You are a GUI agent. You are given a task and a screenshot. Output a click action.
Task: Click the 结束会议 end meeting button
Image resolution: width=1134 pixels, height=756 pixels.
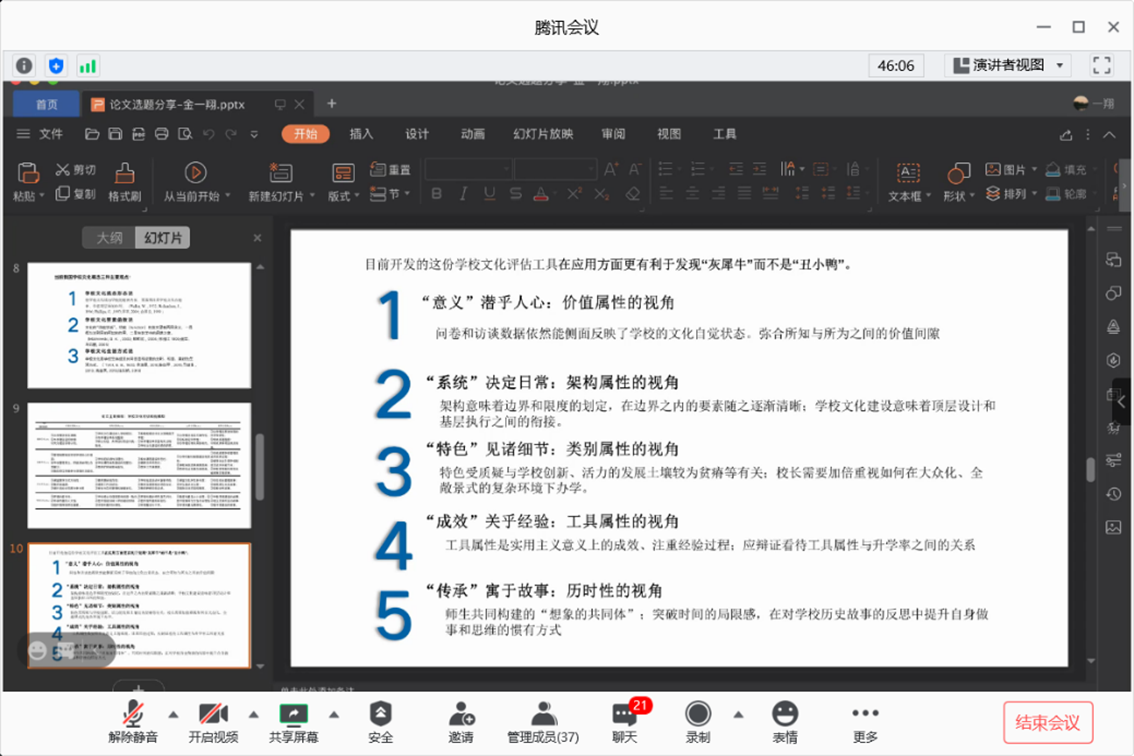point(1048,722)
